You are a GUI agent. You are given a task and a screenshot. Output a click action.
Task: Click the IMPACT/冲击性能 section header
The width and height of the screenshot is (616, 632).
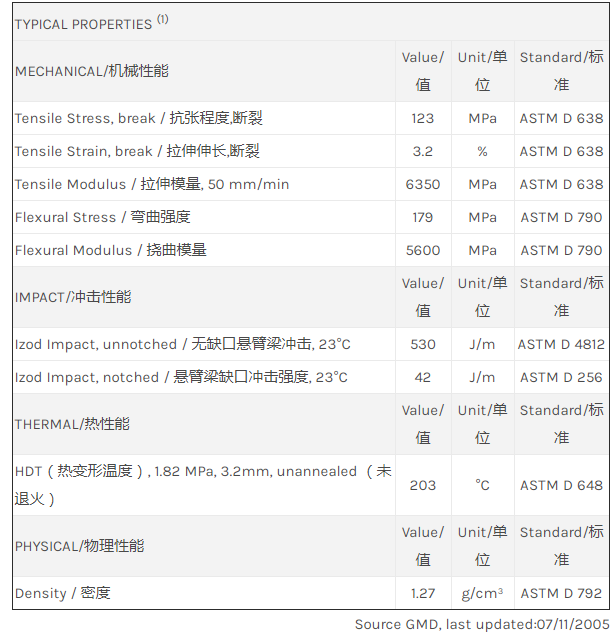[72, 297]
